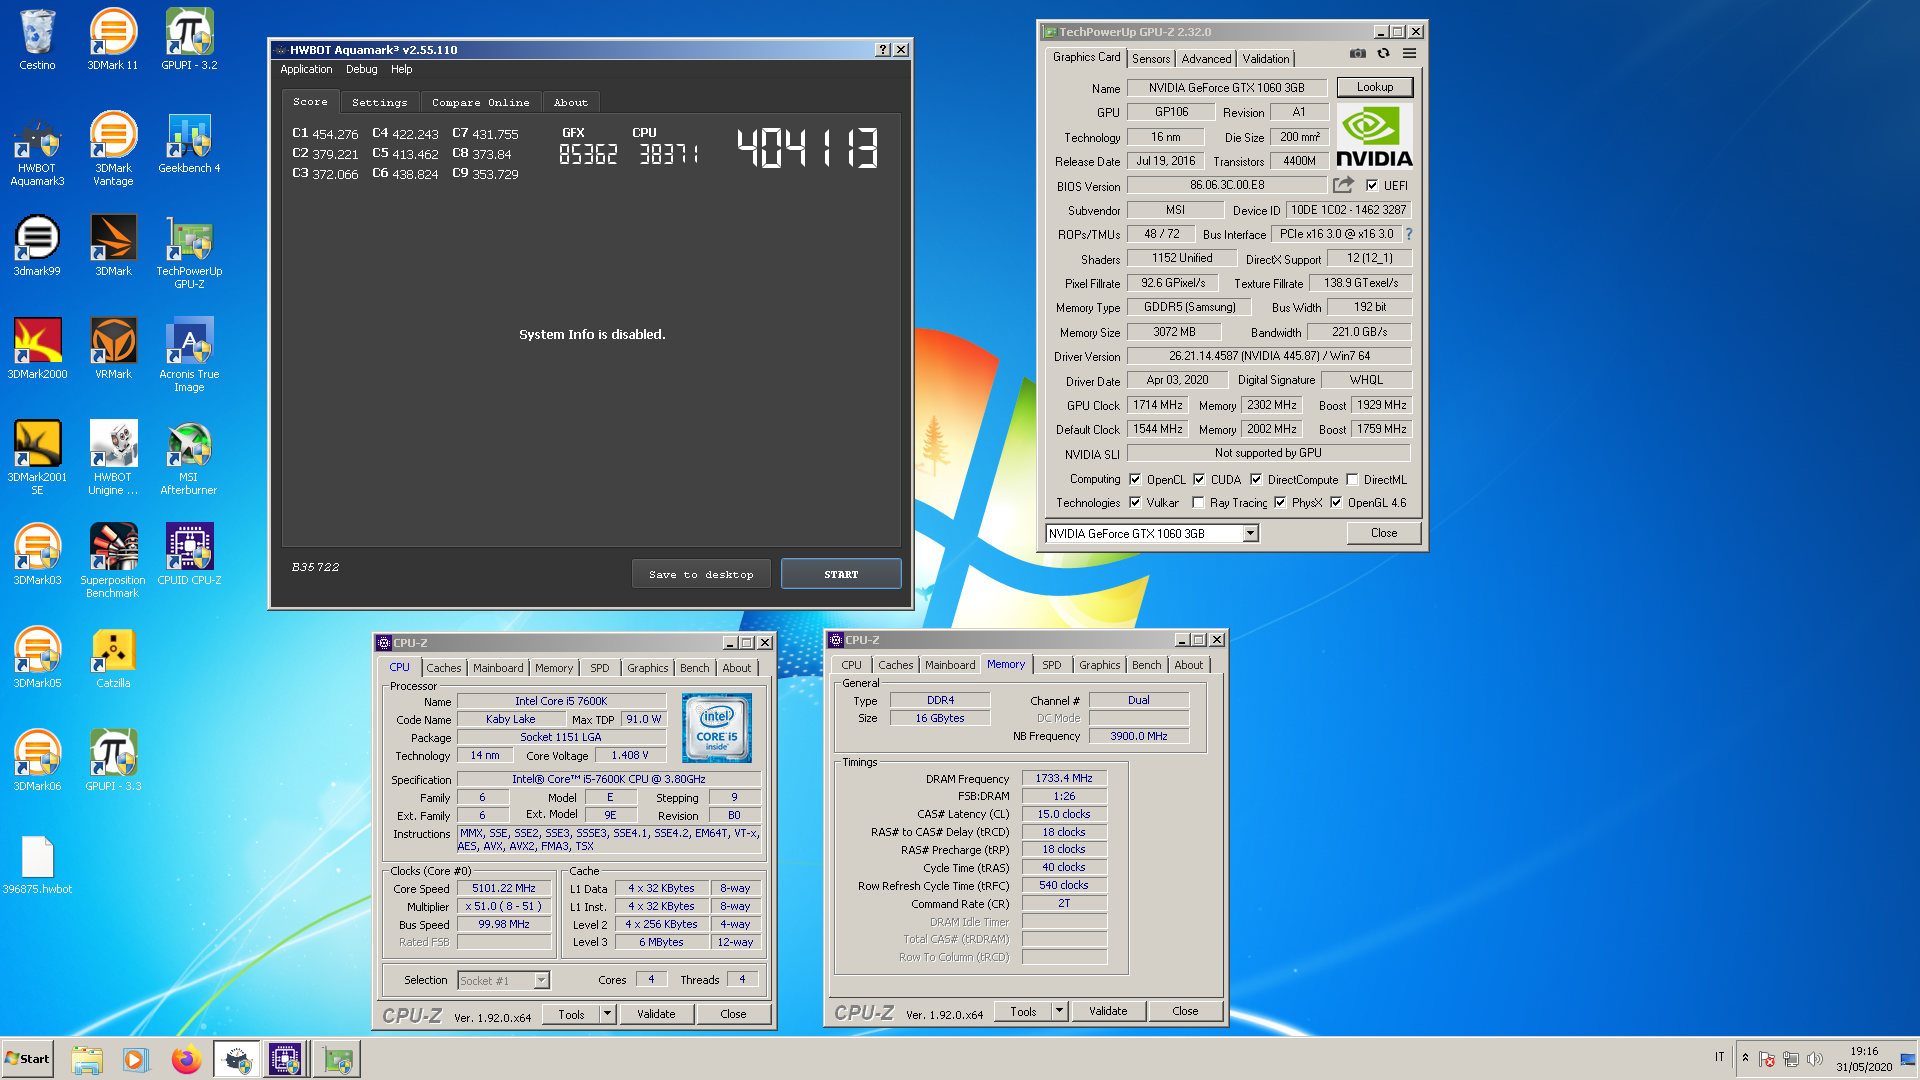Open the Bench tab in left CPU-Z
Viewport: 1920px width, 1080px height.
(694, 667)
